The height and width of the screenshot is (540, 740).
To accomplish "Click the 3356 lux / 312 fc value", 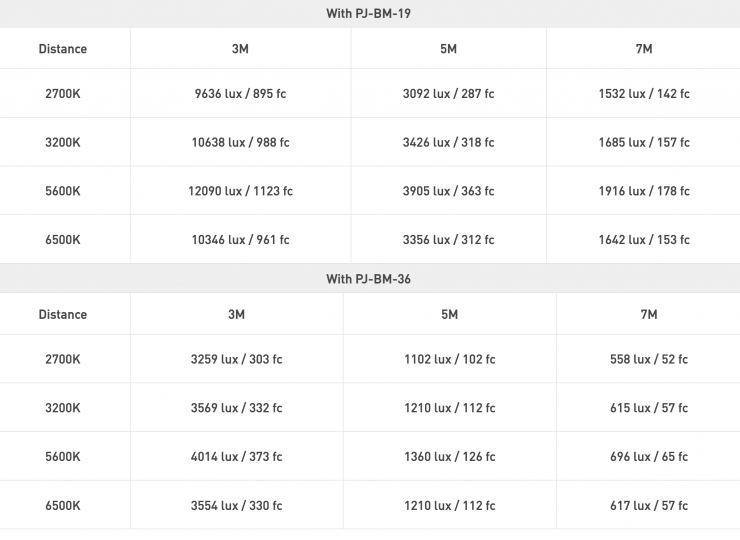I will 448,240.
